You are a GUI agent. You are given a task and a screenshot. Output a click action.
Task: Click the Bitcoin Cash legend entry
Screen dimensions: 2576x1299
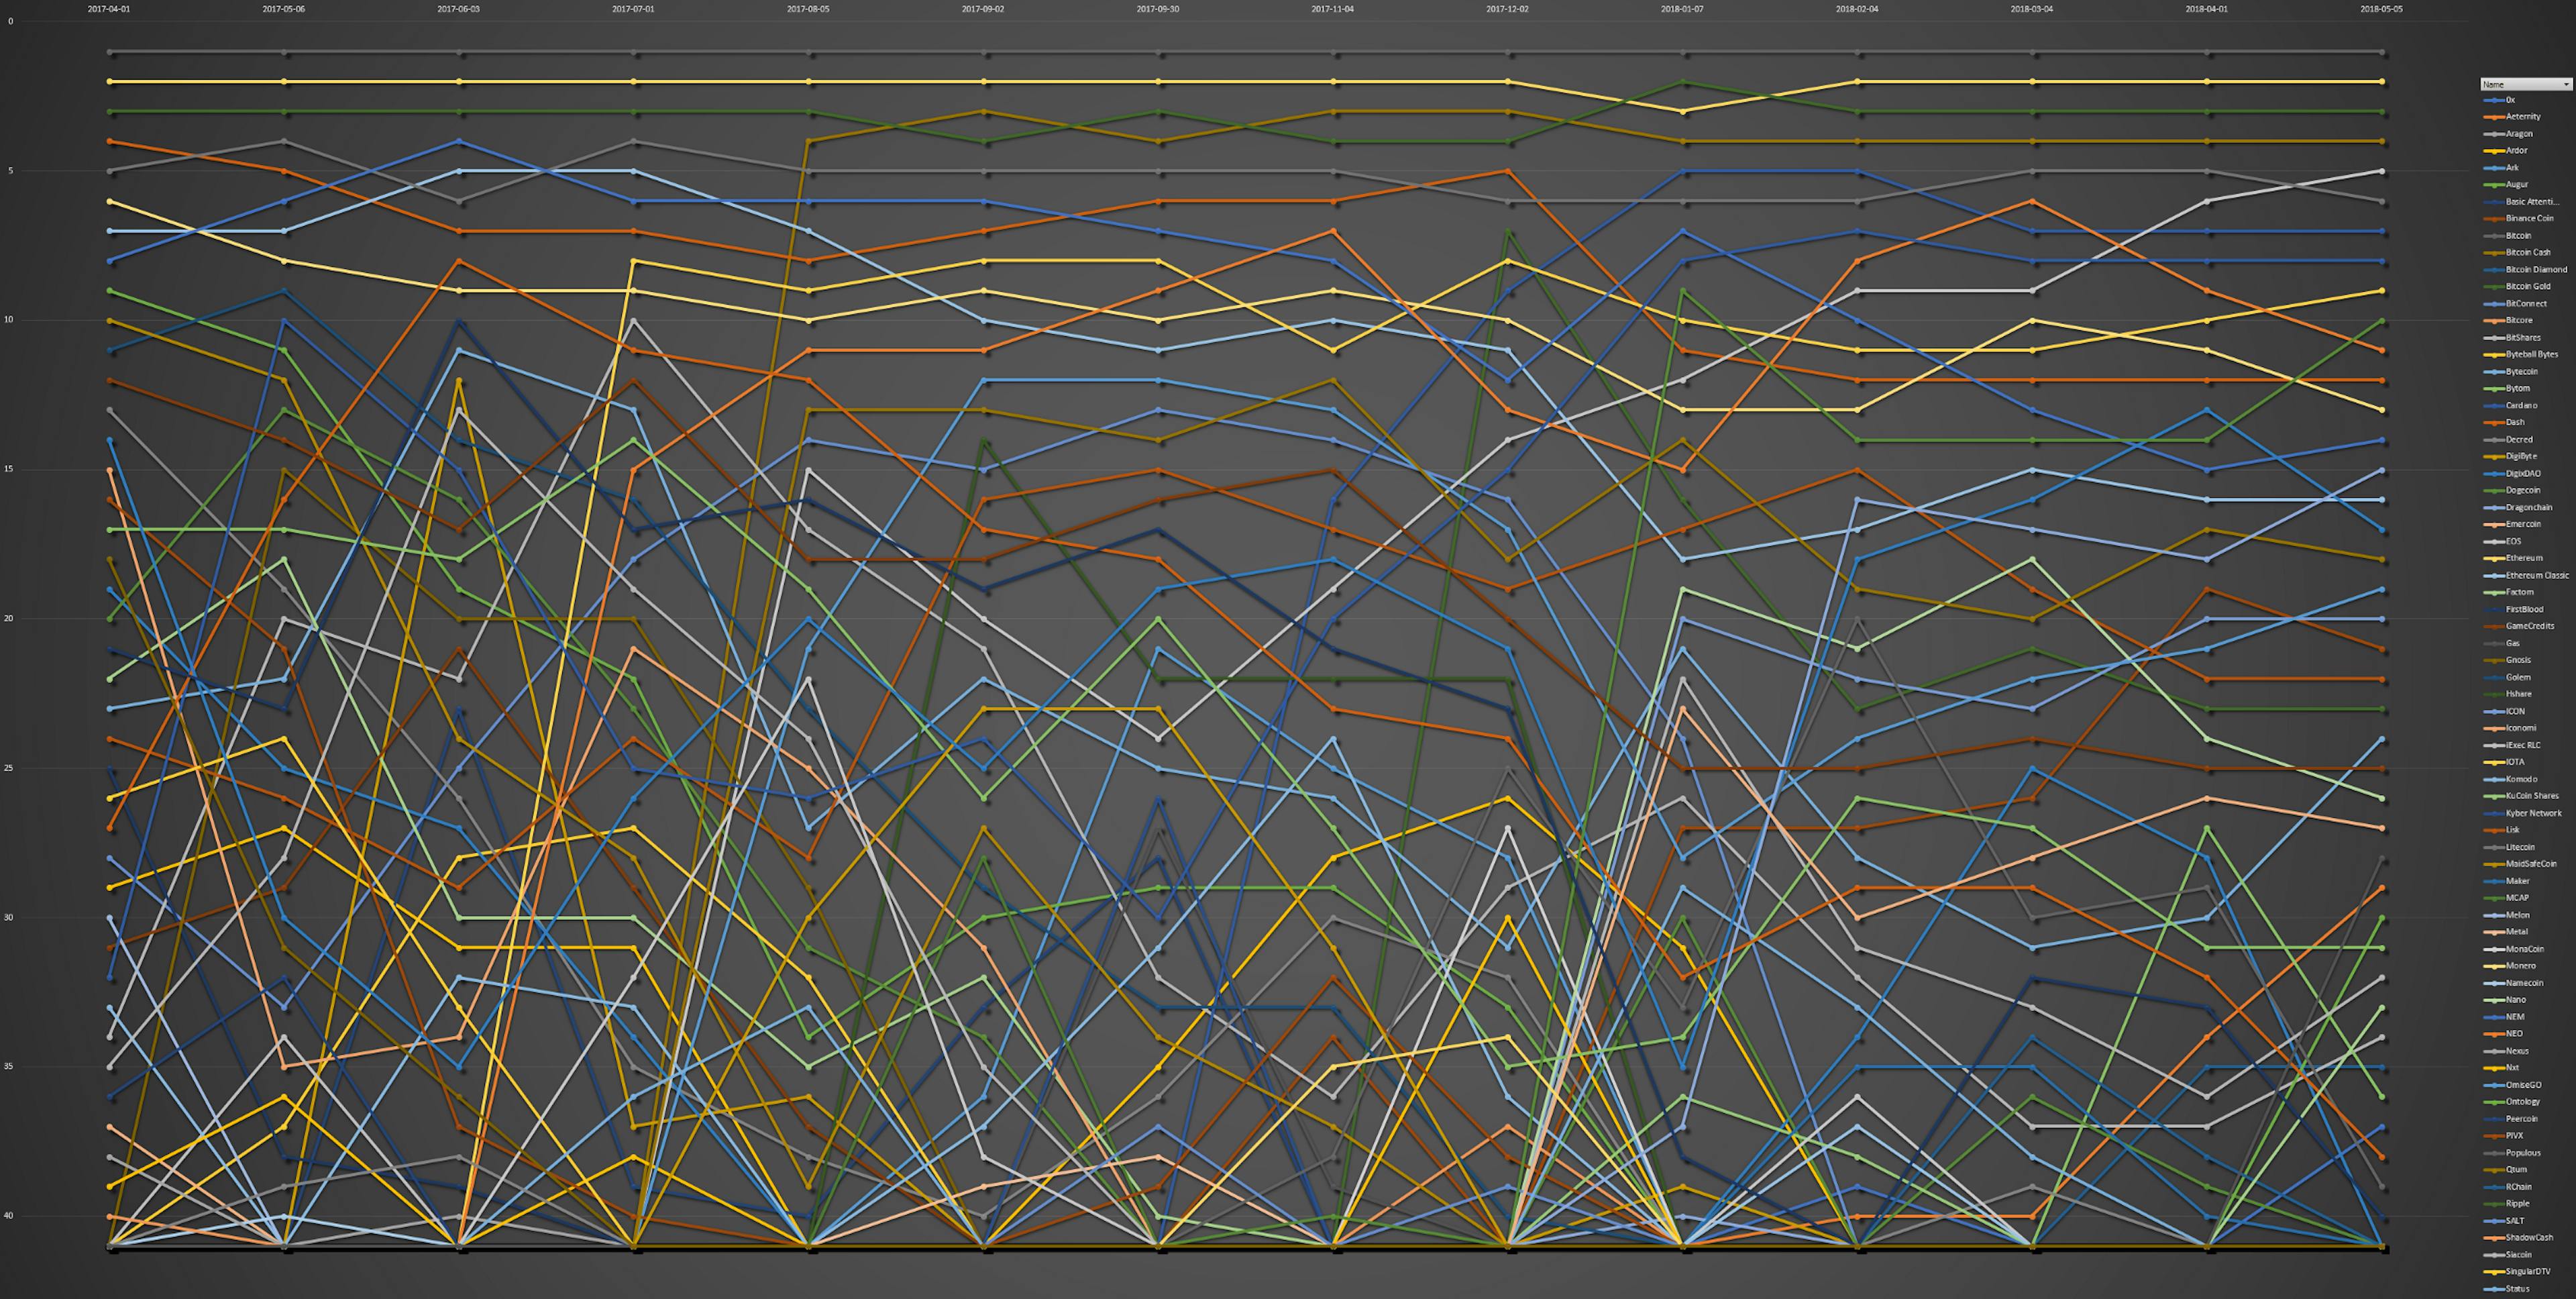(x=2527, y=253)
